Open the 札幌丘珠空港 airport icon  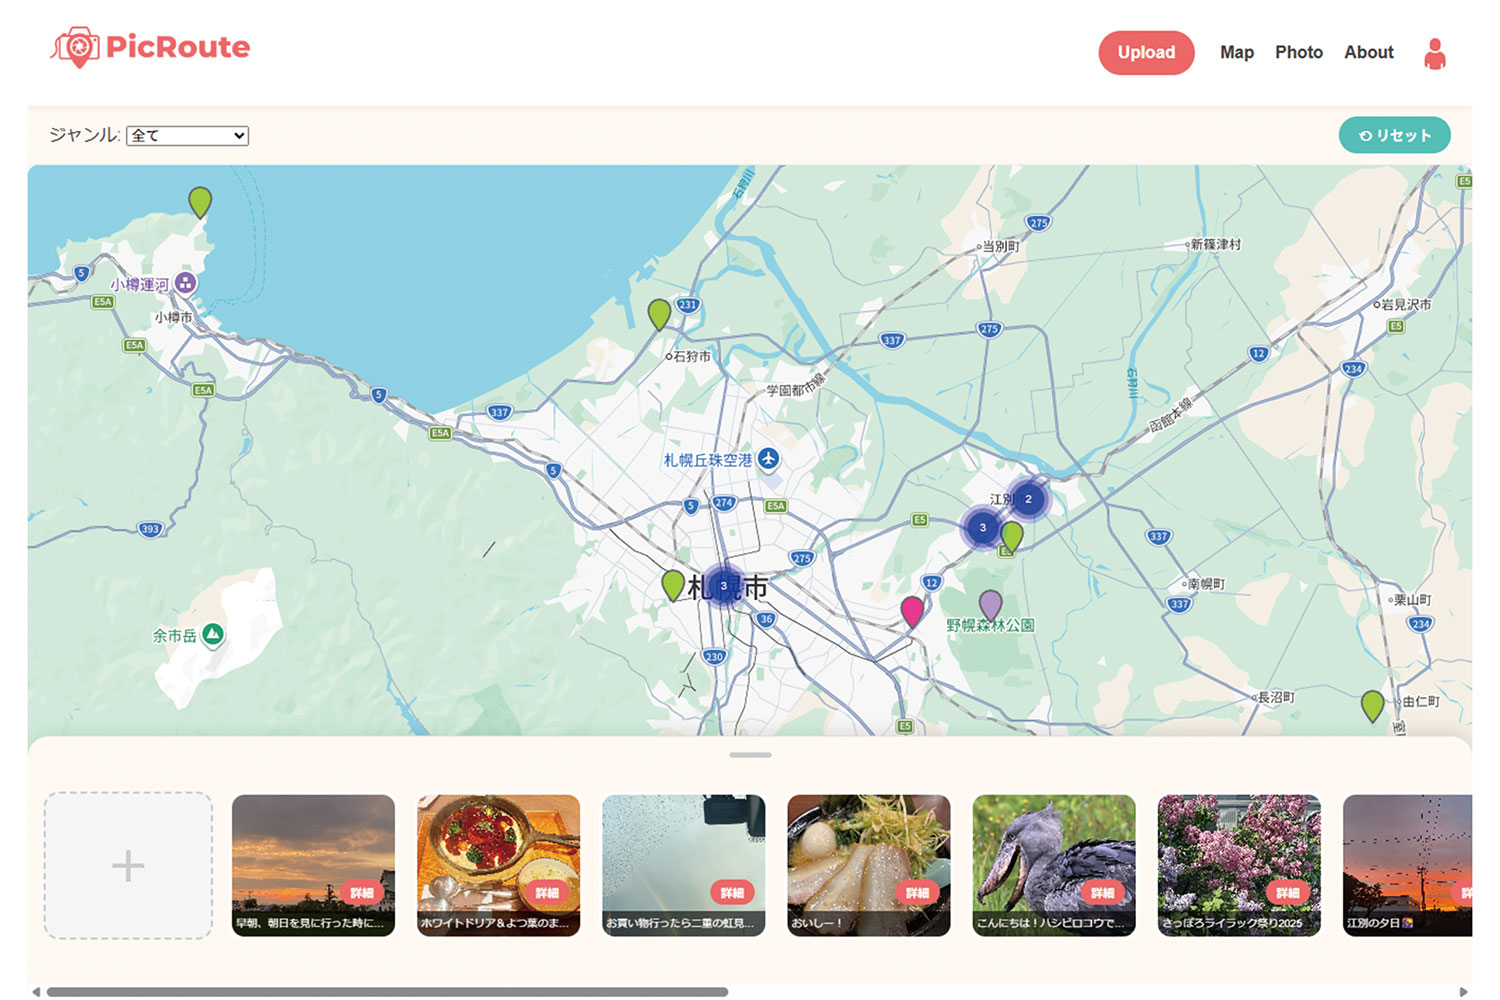(768, 459)
